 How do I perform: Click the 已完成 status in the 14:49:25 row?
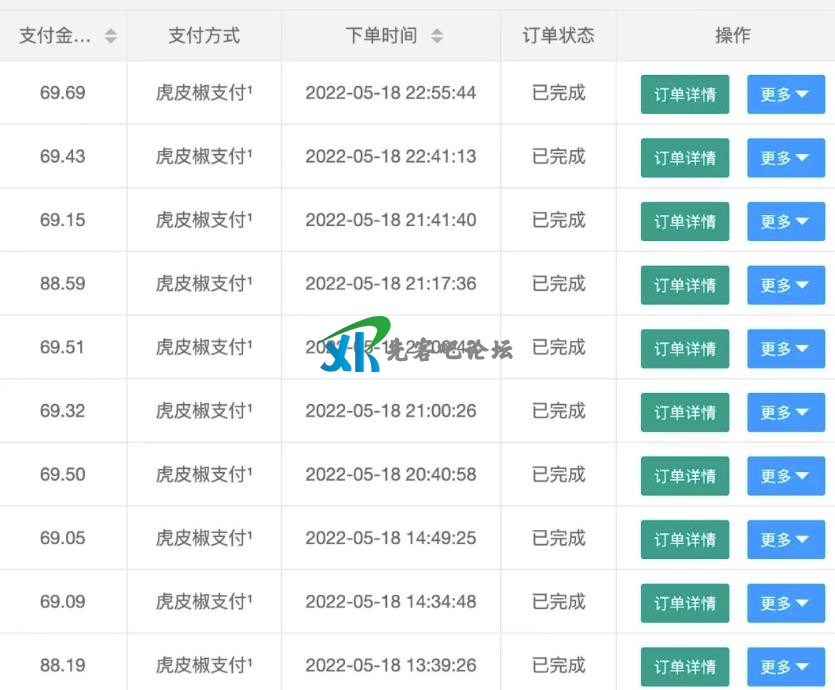tap(558, 538)
